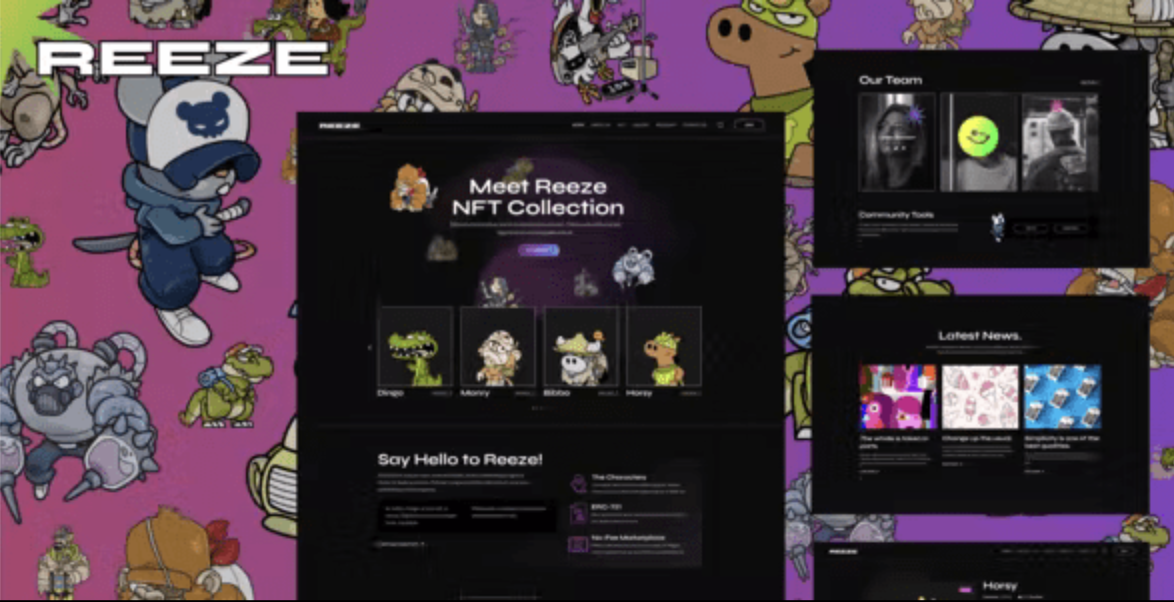
Task: Open the team member photo with green smiley
Action: click(x=979, y=142)
